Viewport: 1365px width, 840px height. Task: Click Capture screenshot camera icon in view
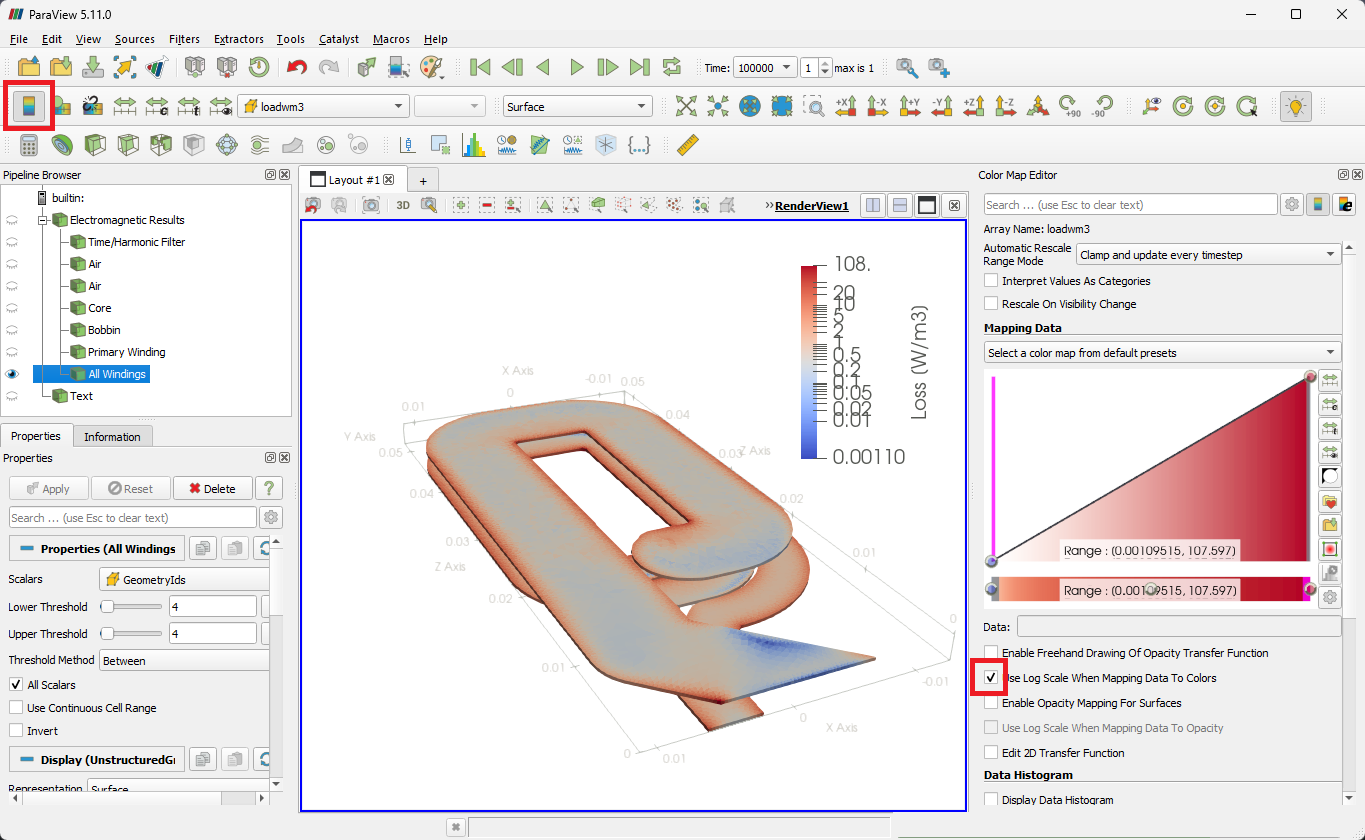coord(371,205)
